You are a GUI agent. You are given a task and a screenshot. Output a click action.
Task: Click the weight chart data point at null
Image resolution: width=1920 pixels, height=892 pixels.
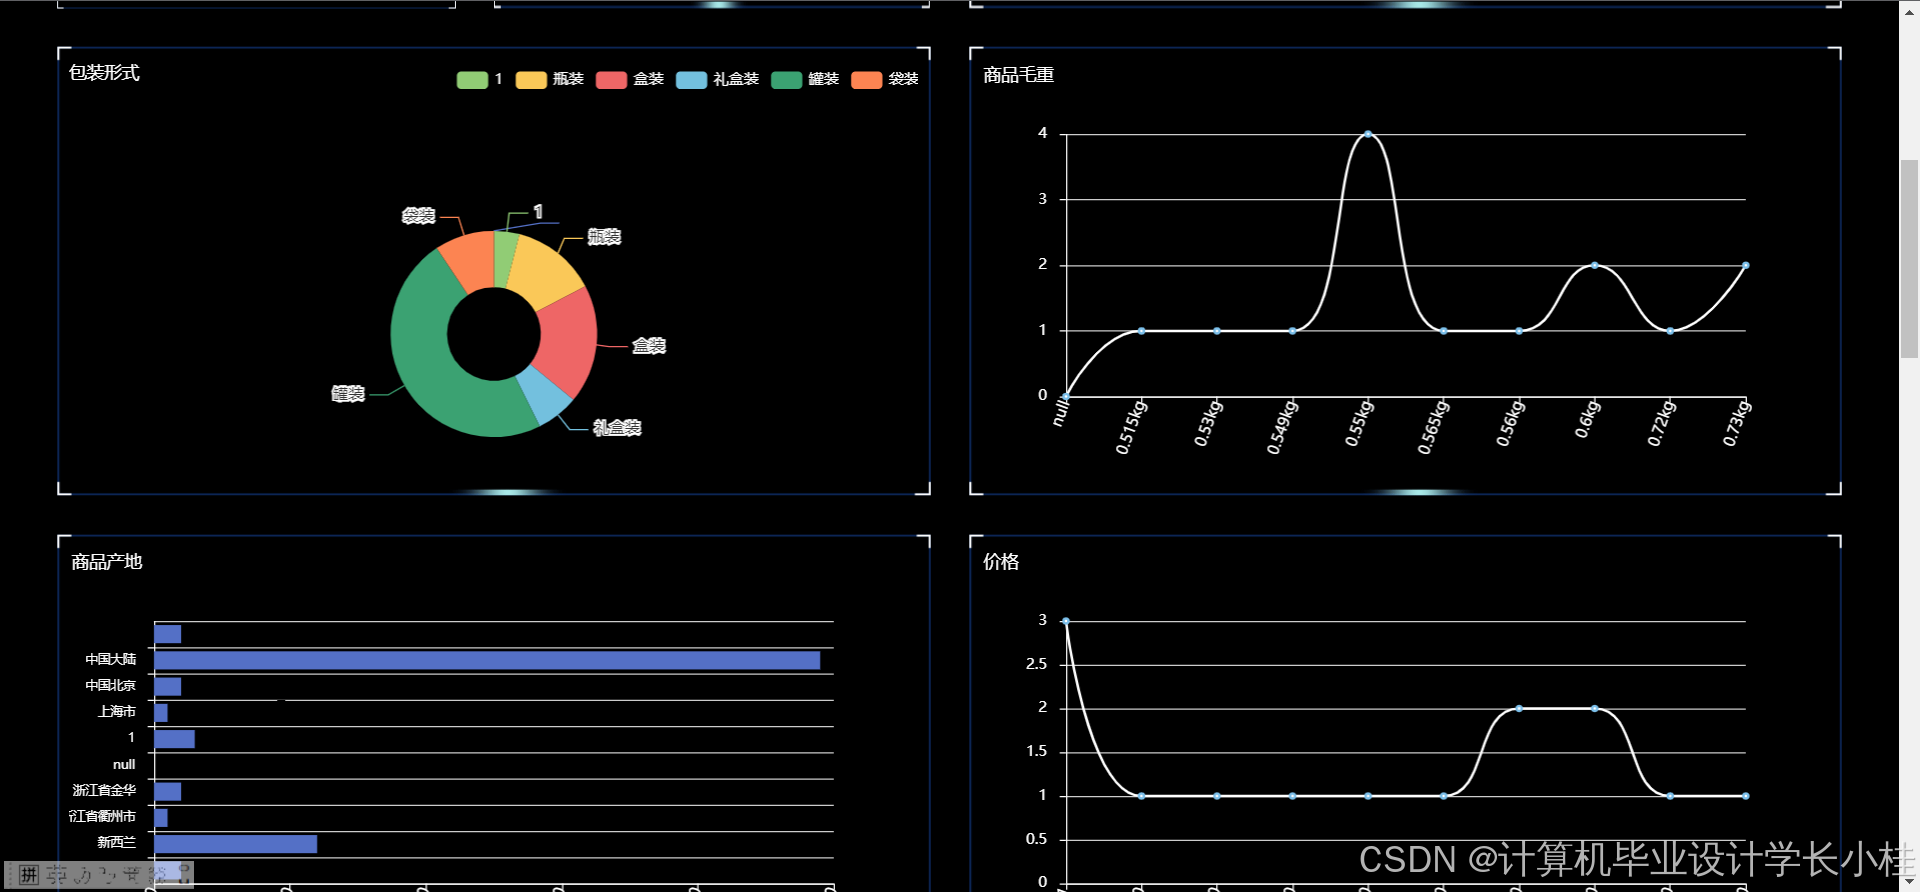click(x=1066, y=396)
